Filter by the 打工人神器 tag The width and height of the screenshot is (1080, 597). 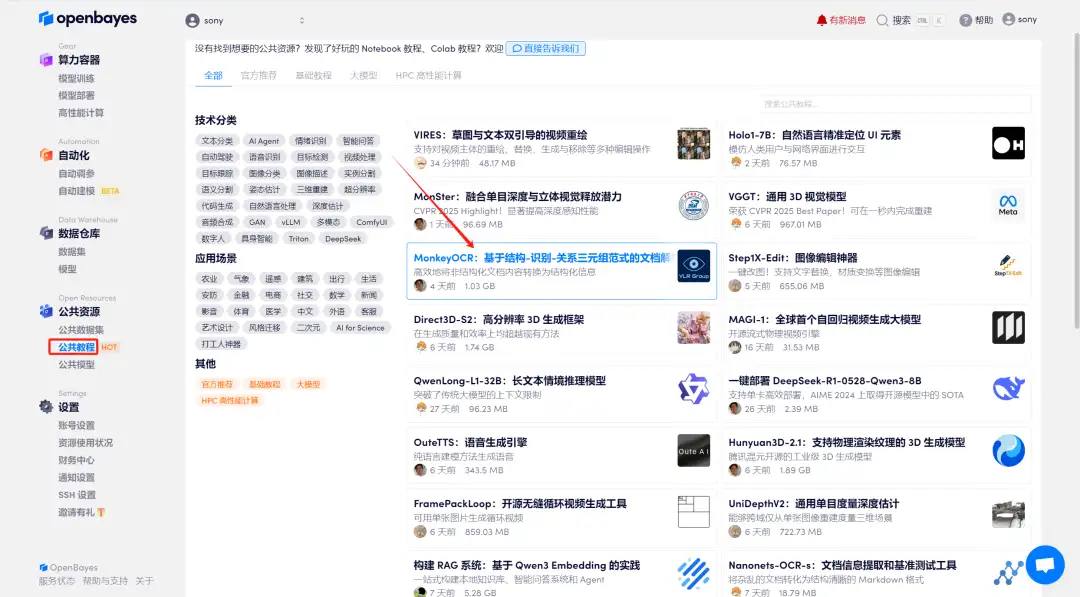(221, 344)
